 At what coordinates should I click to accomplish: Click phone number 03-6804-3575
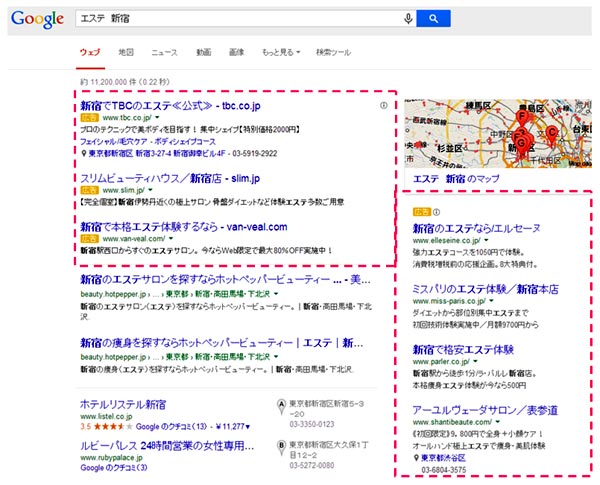tap(443, 470)
